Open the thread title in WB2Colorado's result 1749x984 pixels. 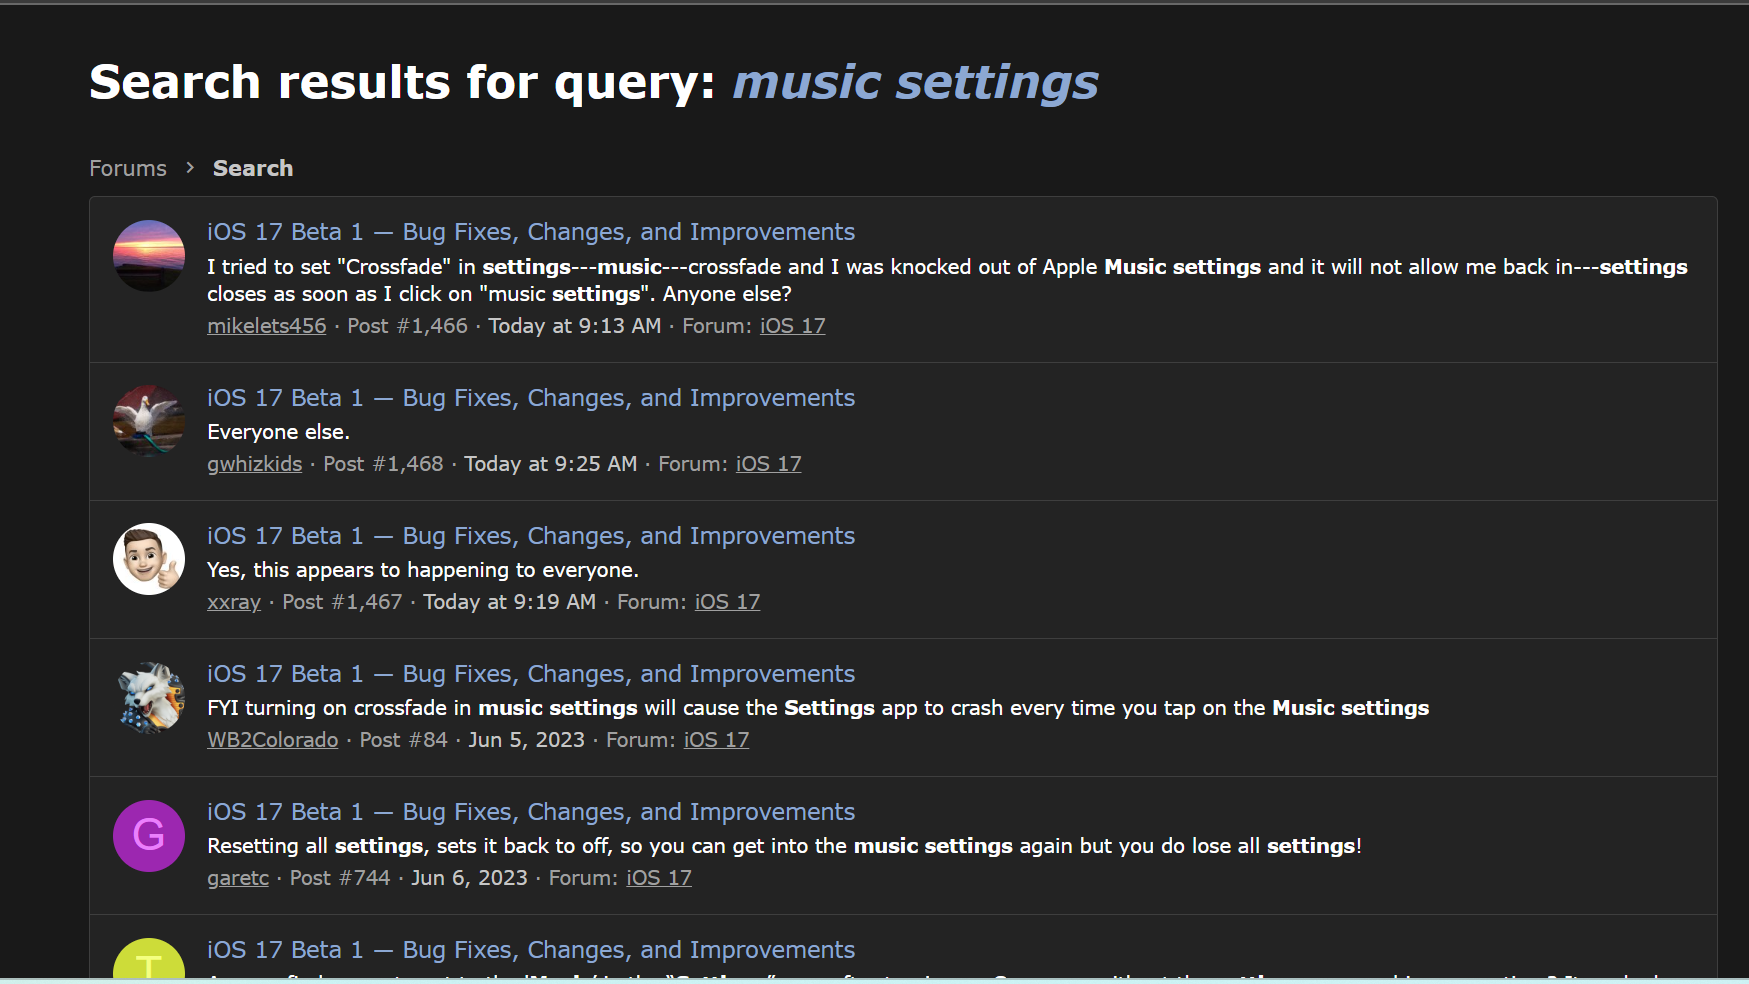click(531, 674)
